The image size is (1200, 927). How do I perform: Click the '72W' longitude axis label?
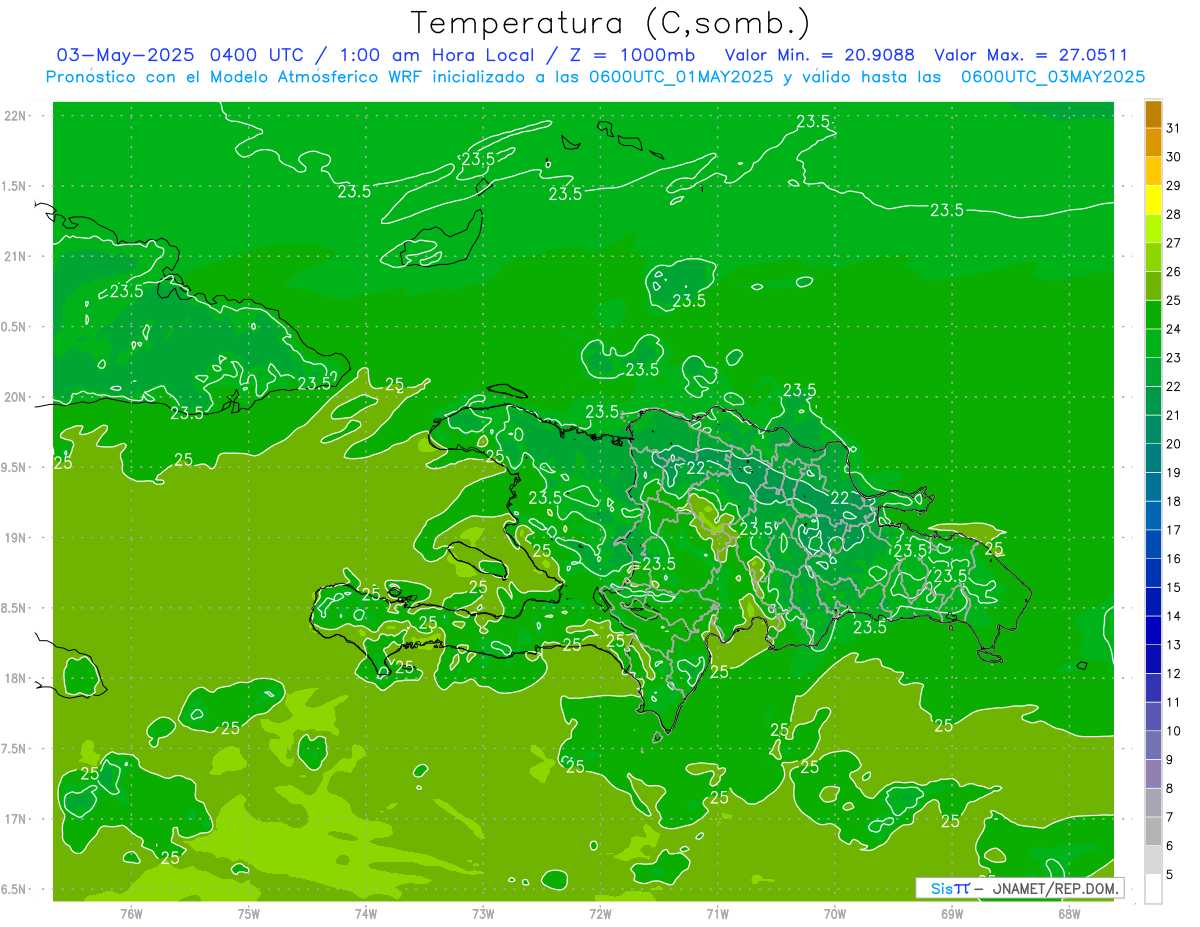pos(600,913)
